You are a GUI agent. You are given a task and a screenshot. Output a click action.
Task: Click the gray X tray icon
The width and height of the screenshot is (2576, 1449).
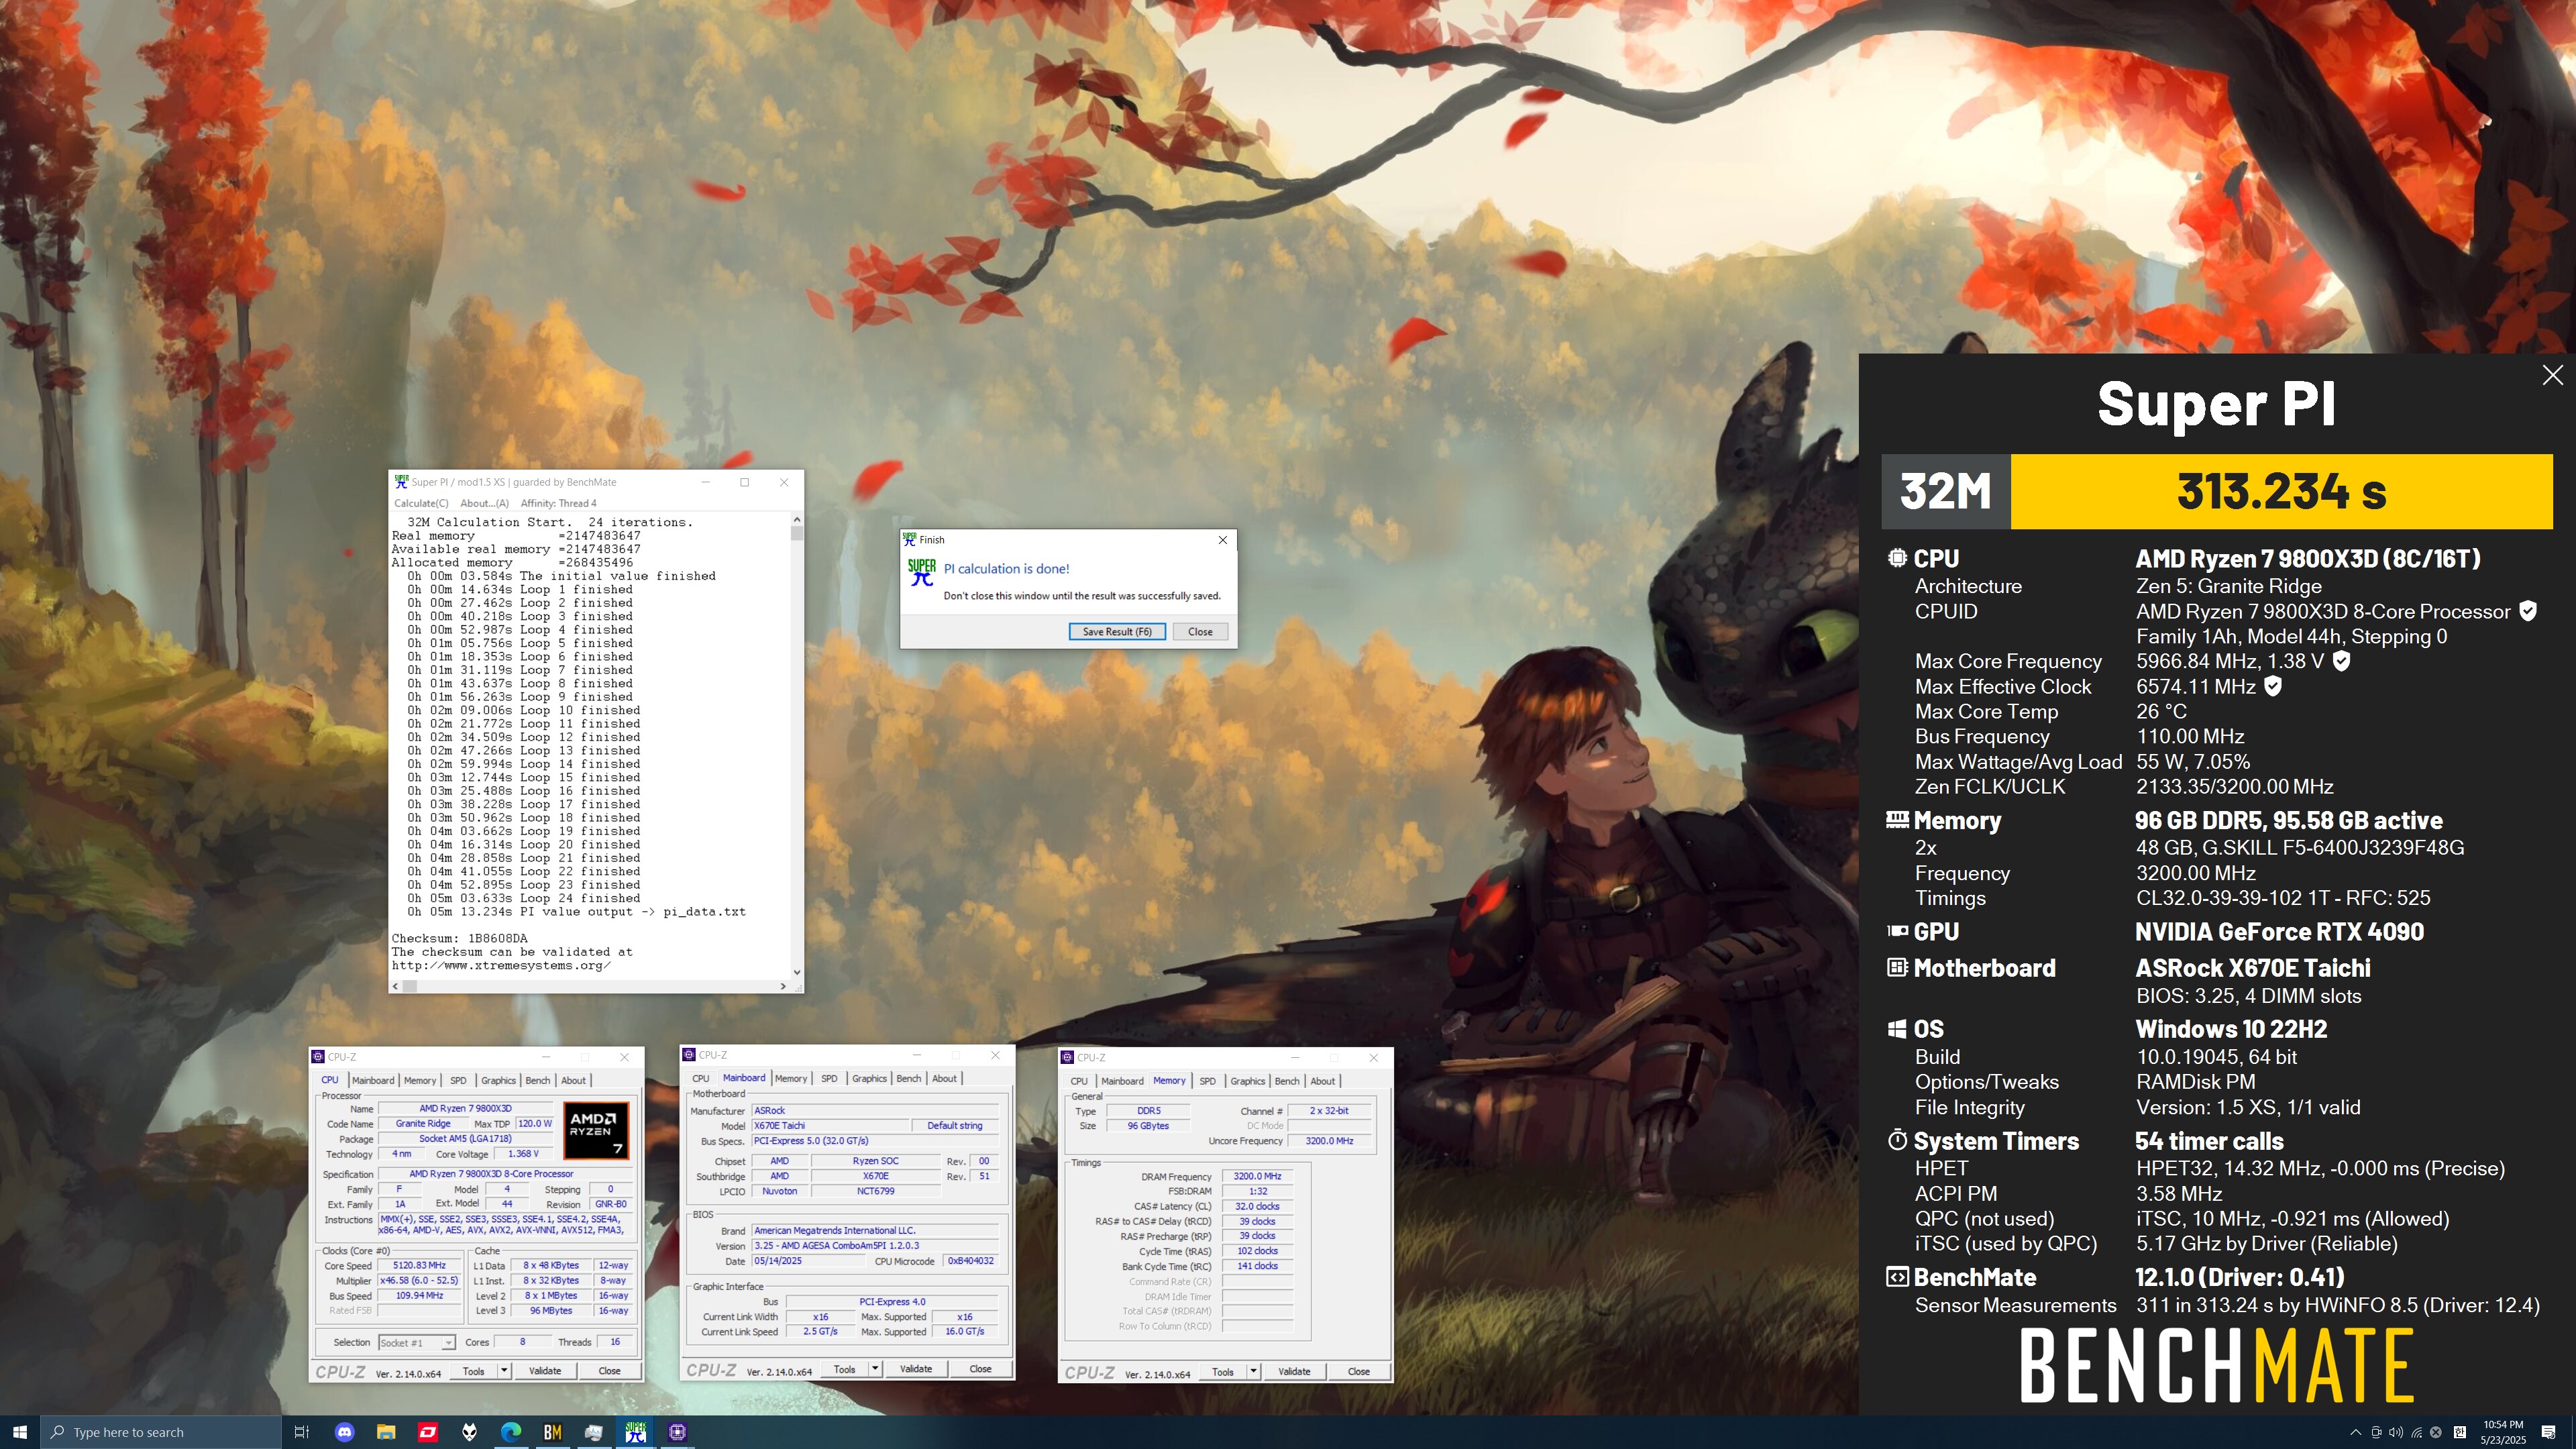2436,1432
